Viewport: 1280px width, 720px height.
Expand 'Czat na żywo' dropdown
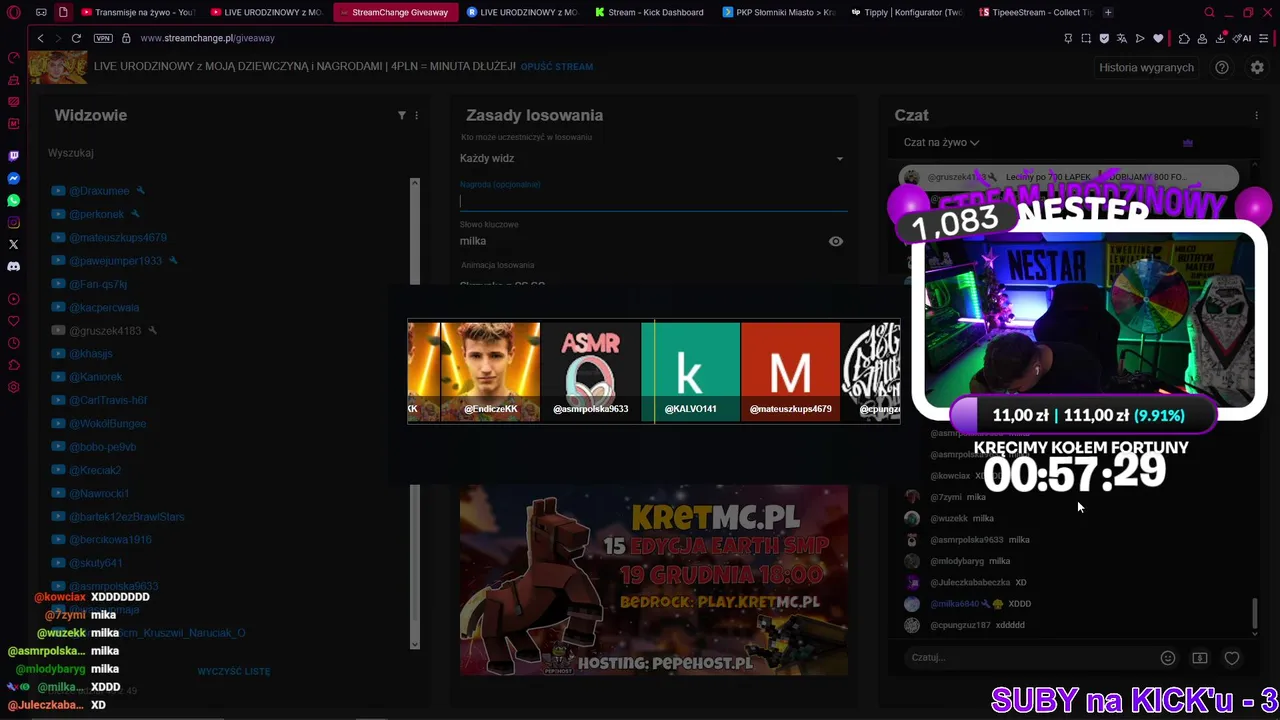(941, 142)
